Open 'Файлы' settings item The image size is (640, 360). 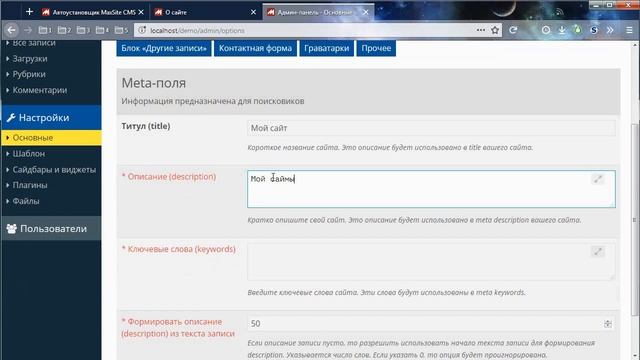coord(26,201)
